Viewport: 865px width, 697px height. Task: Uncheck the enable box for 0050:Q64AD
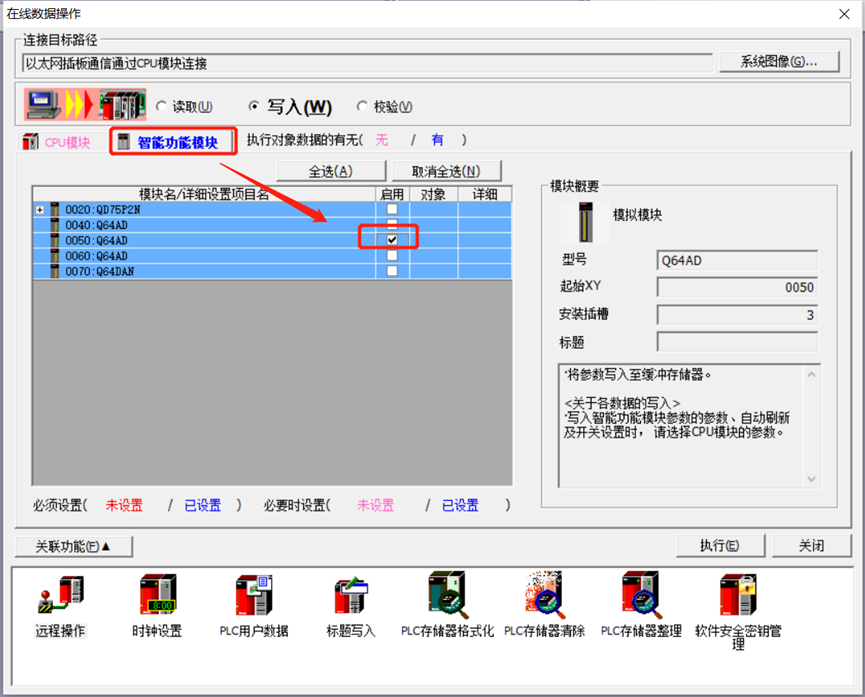coord(392,240)
